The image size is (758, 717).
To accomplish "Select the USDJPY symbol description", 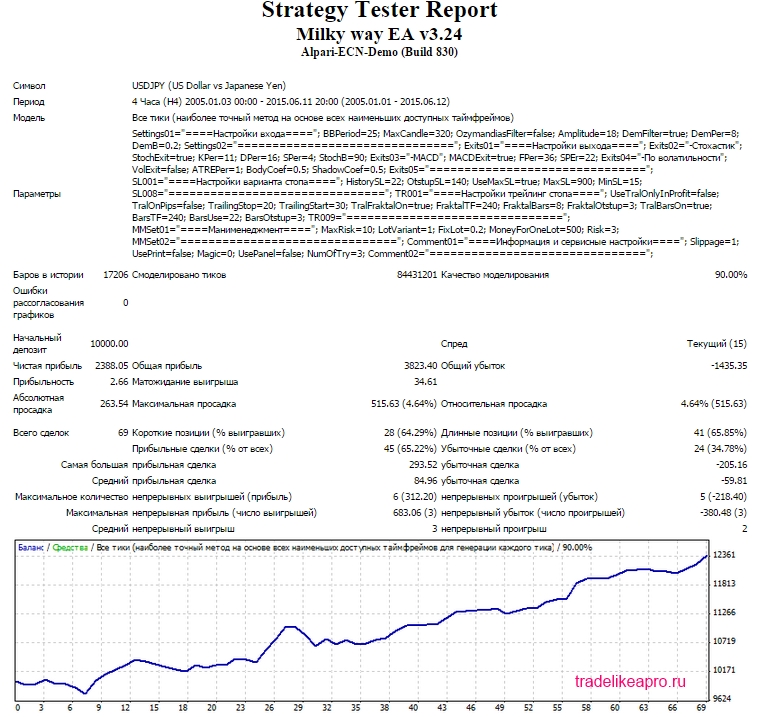I will pos(209,86).
